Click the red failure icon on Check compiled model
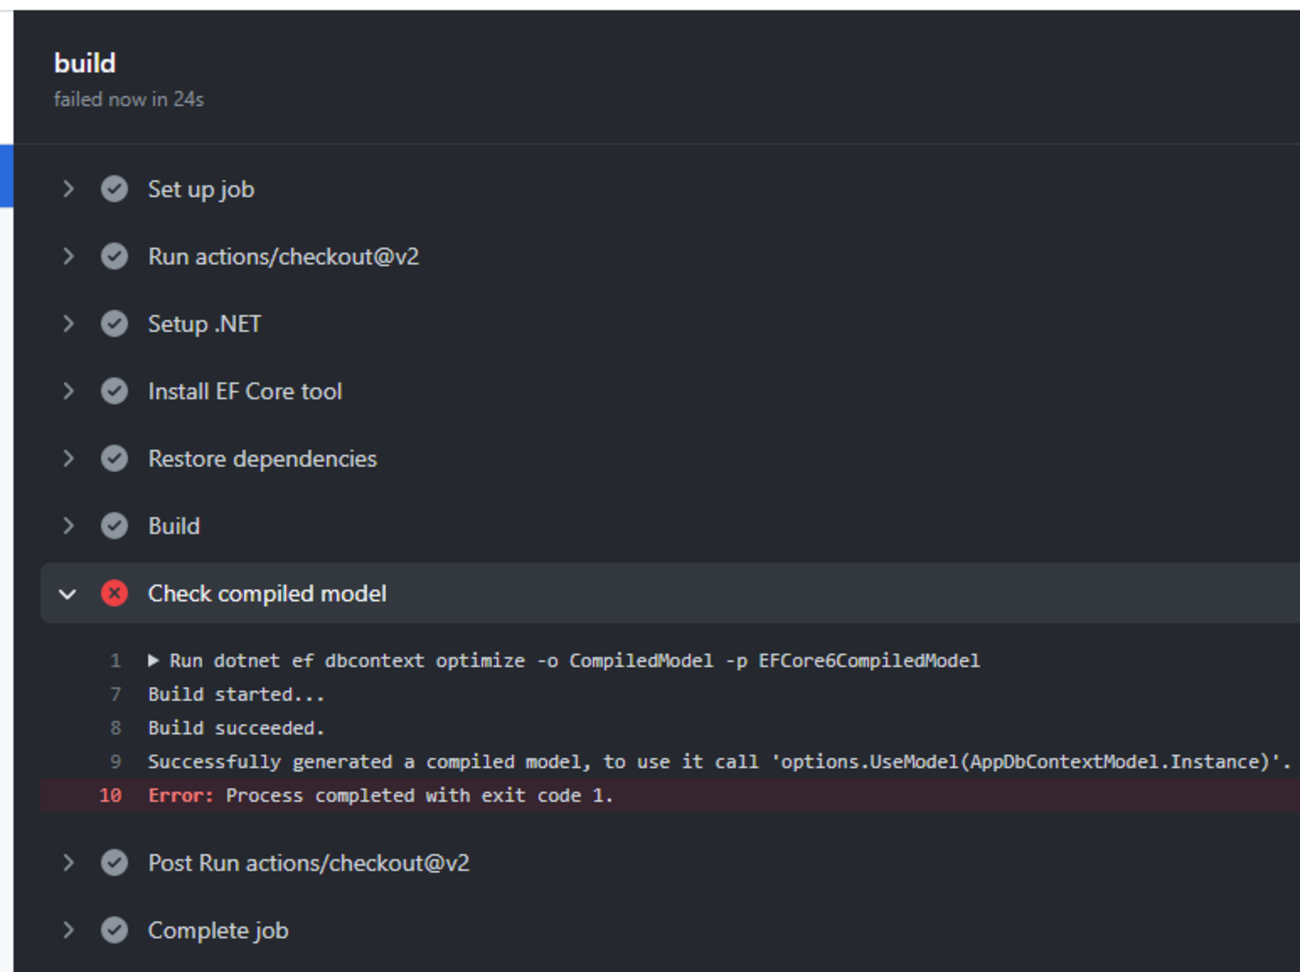1300x972 pixels. [114, 594]
